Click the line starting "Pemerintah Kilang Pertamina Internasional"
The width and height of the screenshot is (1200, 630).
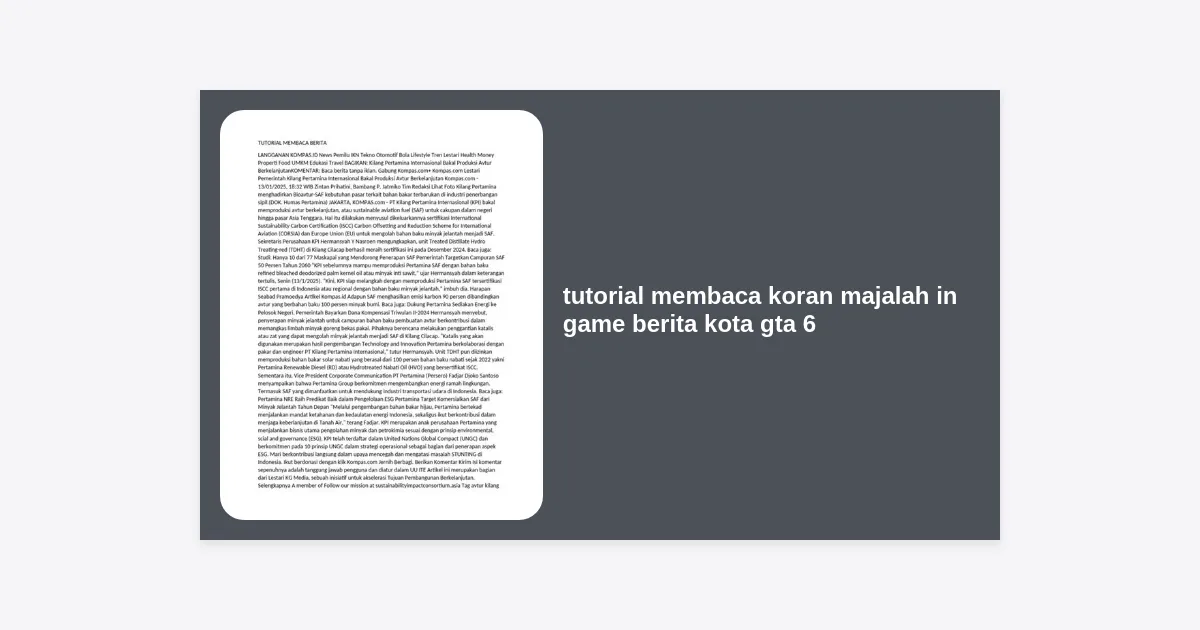[x=368, y=178]
